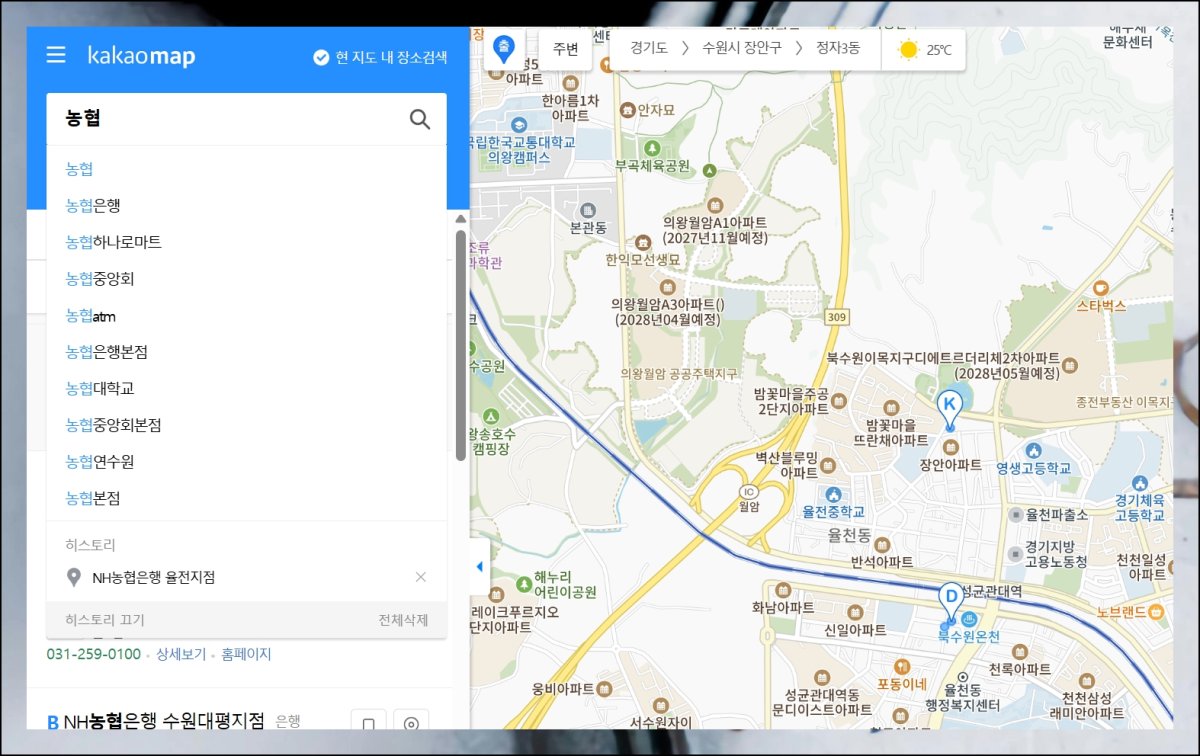Click the 율전중학교 school icon
Viewport: 1200px width, 756px height.
pos(834,493)
